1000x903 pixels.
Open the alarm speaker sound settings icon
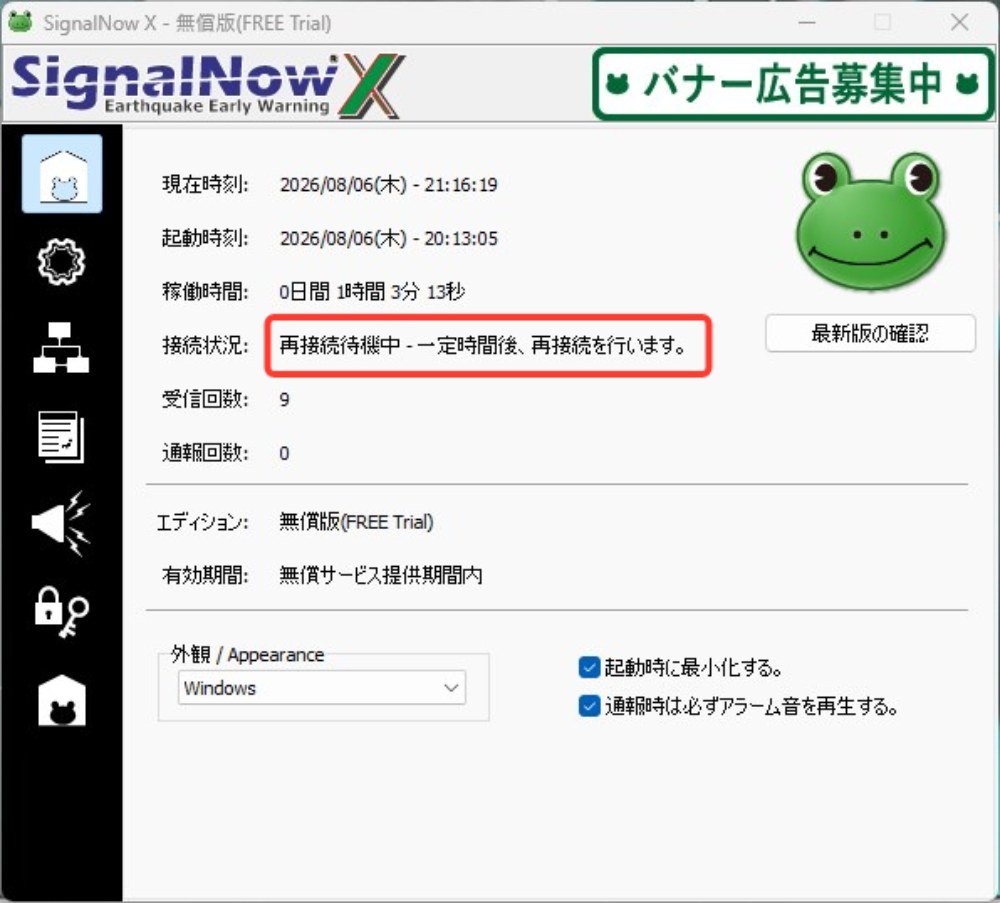click(x=61, y=524)
